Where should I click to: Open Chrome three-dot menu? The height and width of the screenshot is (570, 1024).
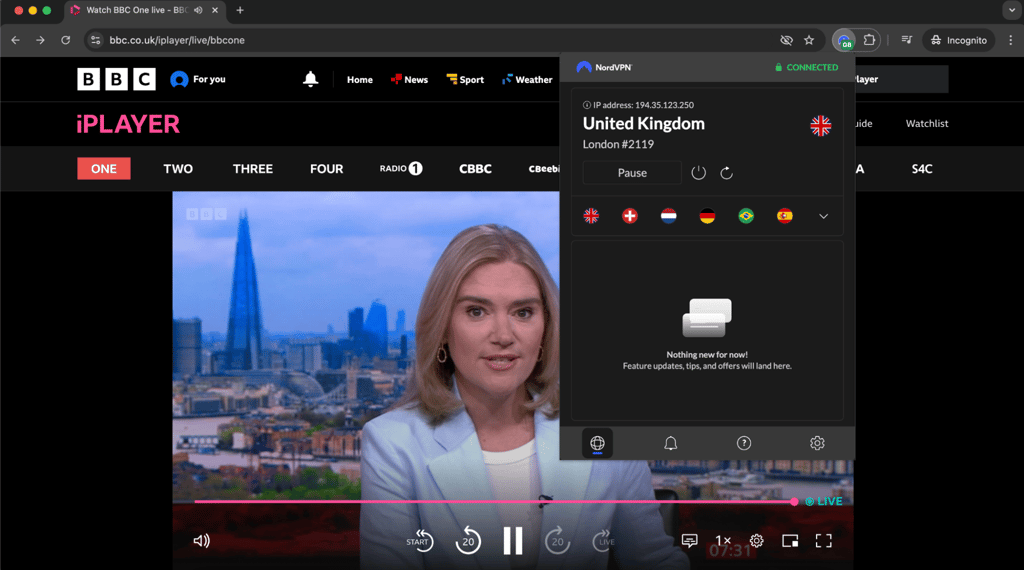(1010, 40)
